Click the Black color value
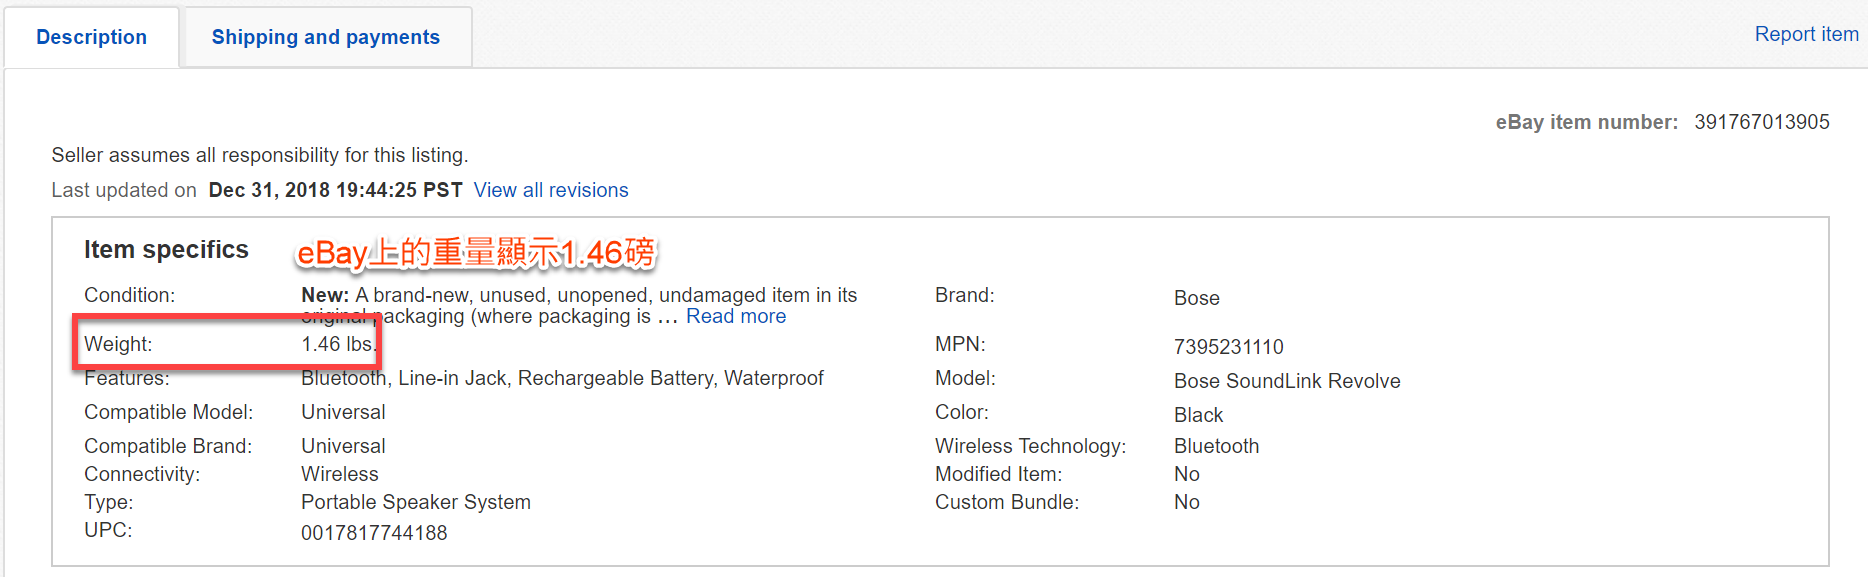1868x577 pixels. tap(1198, 415)
